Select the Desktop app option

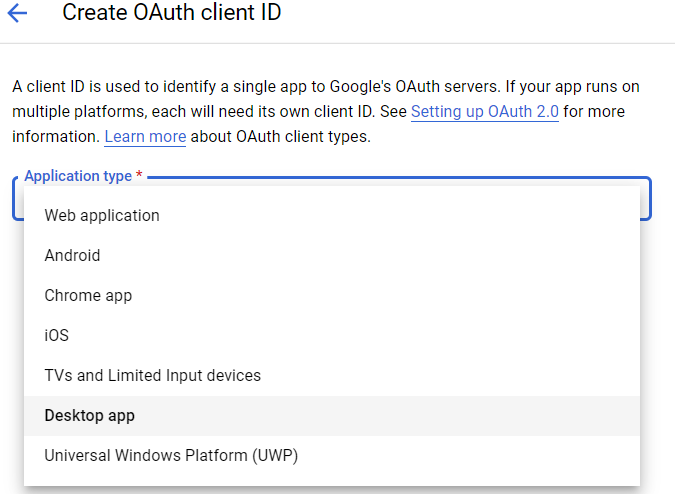click(332, 416)
